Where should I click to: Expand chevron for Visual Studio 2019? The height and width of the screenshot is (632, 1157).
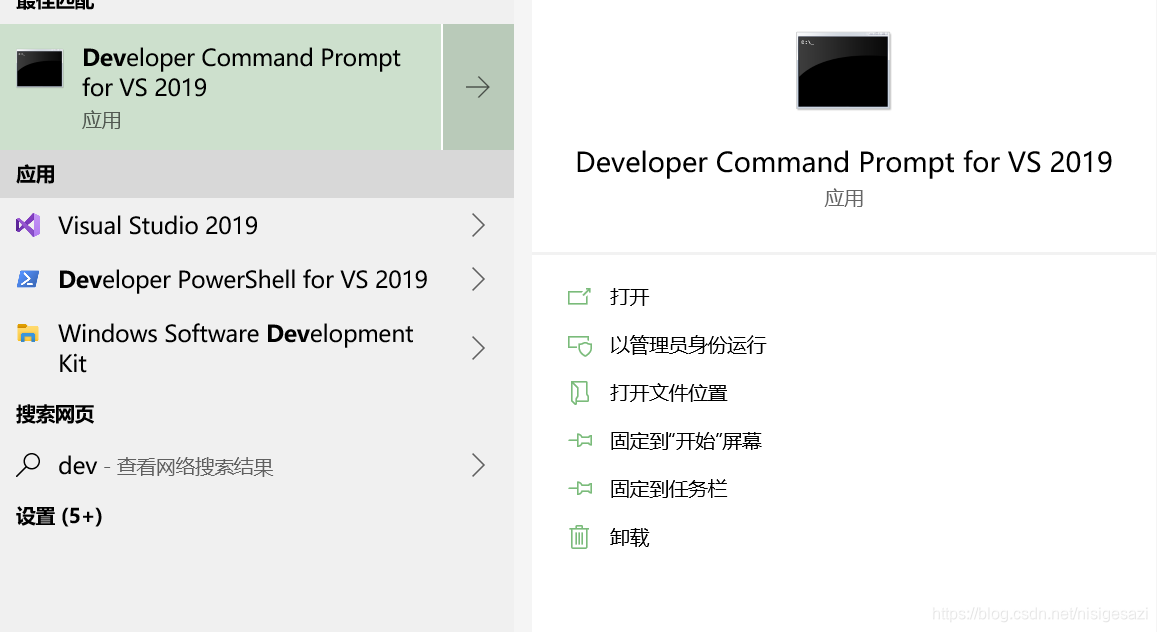click(478, 225)
